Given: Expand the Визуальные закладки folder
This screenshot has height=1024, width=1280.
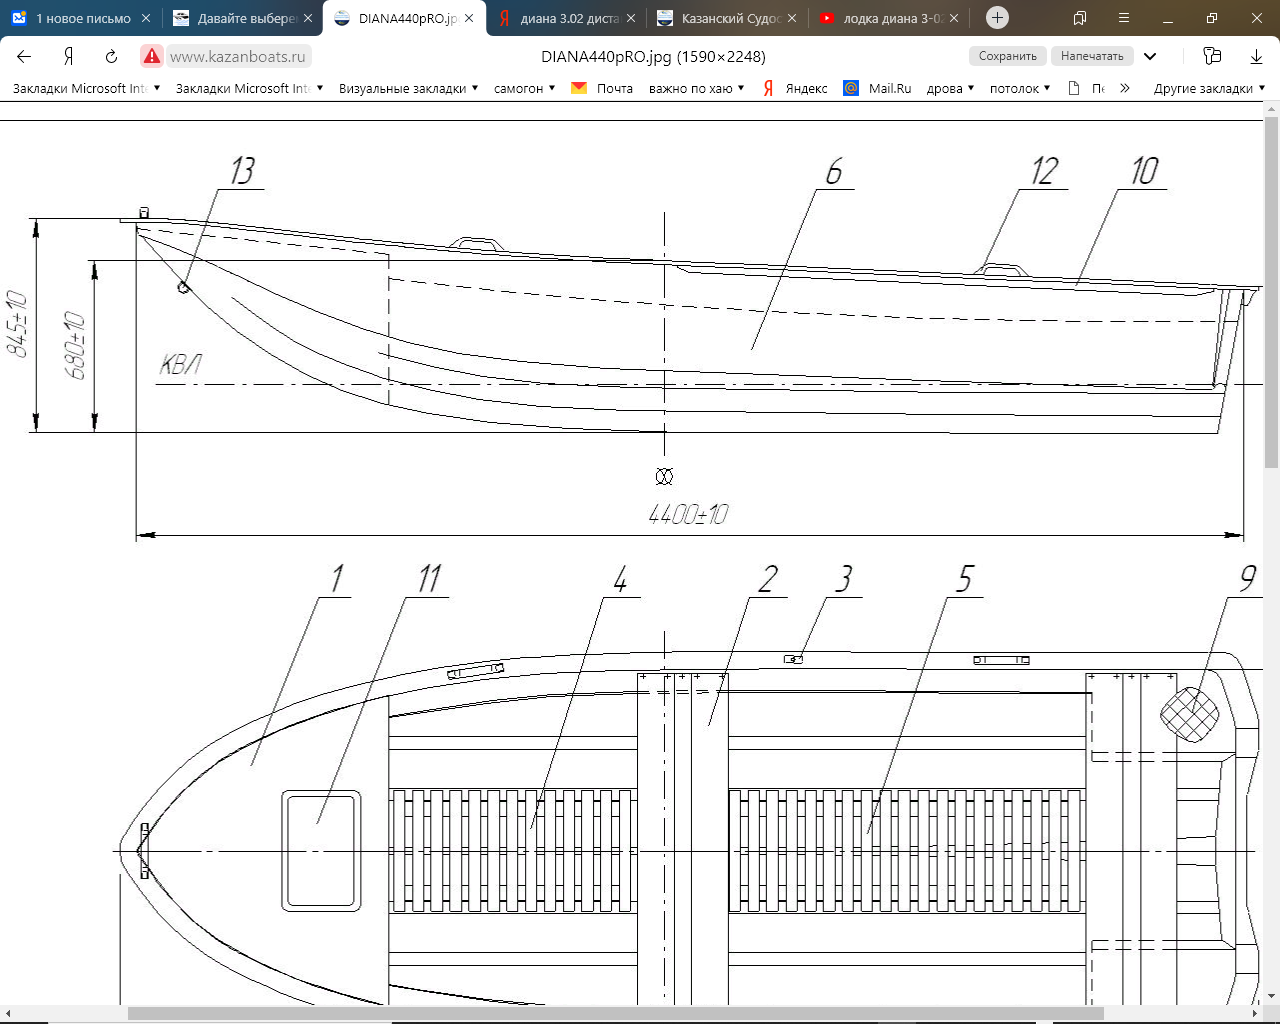Looking at the screenshot, I should pyautogui.click(x=408, y=88).
